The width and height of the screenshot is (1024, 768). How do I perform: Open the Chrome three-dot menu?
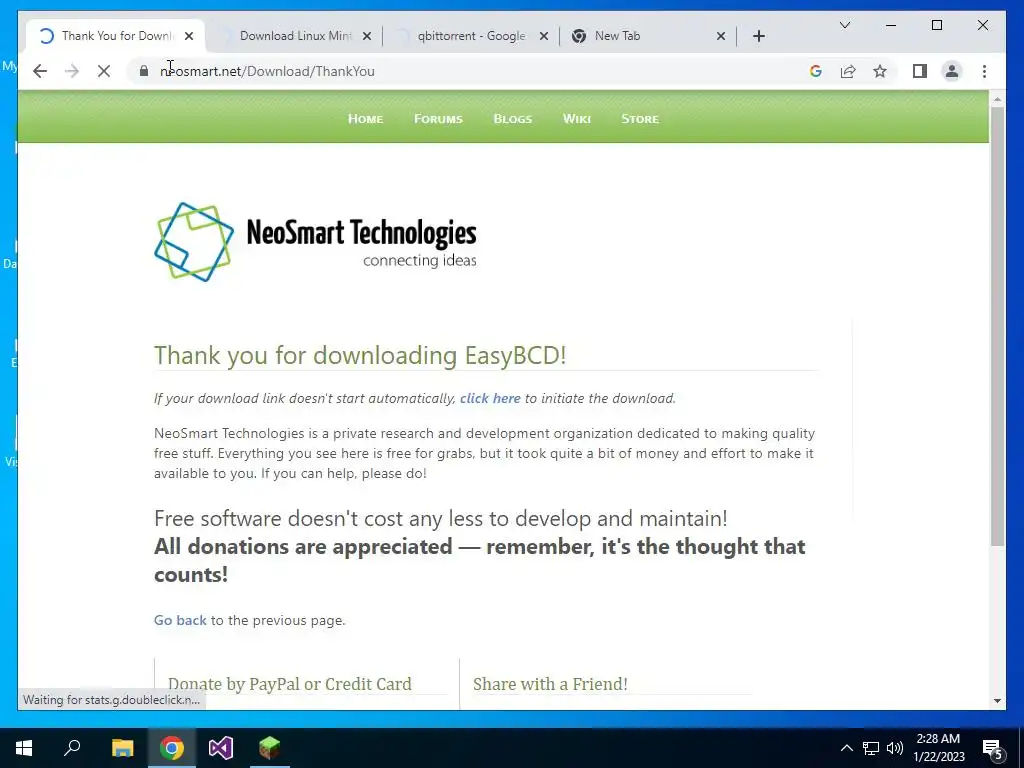[984, 71]
